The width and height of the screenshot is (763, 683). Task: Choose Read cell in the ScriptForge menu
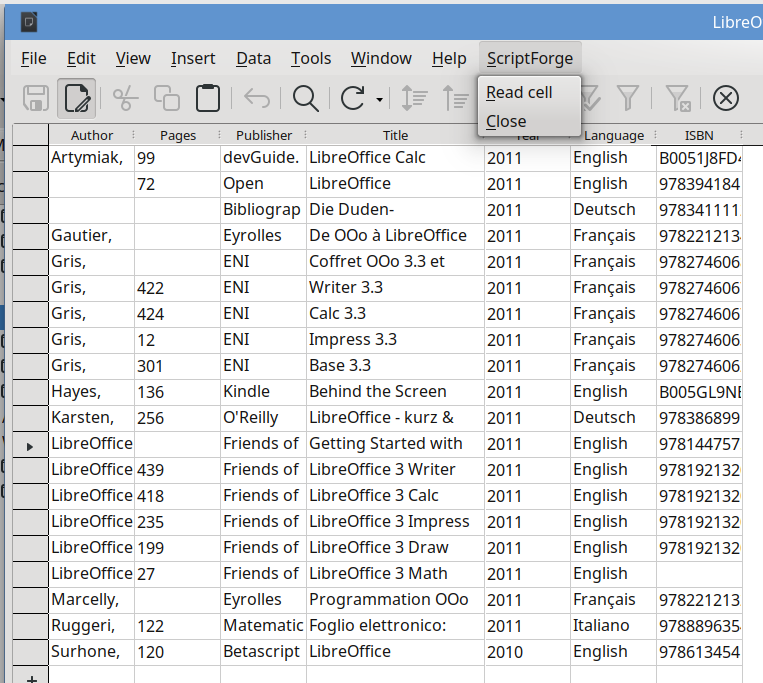click(x=529, y=92)
